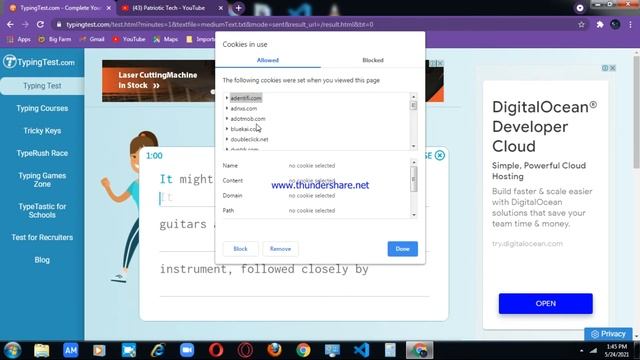The height and width of the screenshot is (360, 640).
Task: Click the Done button
Action: click(402, 249)
